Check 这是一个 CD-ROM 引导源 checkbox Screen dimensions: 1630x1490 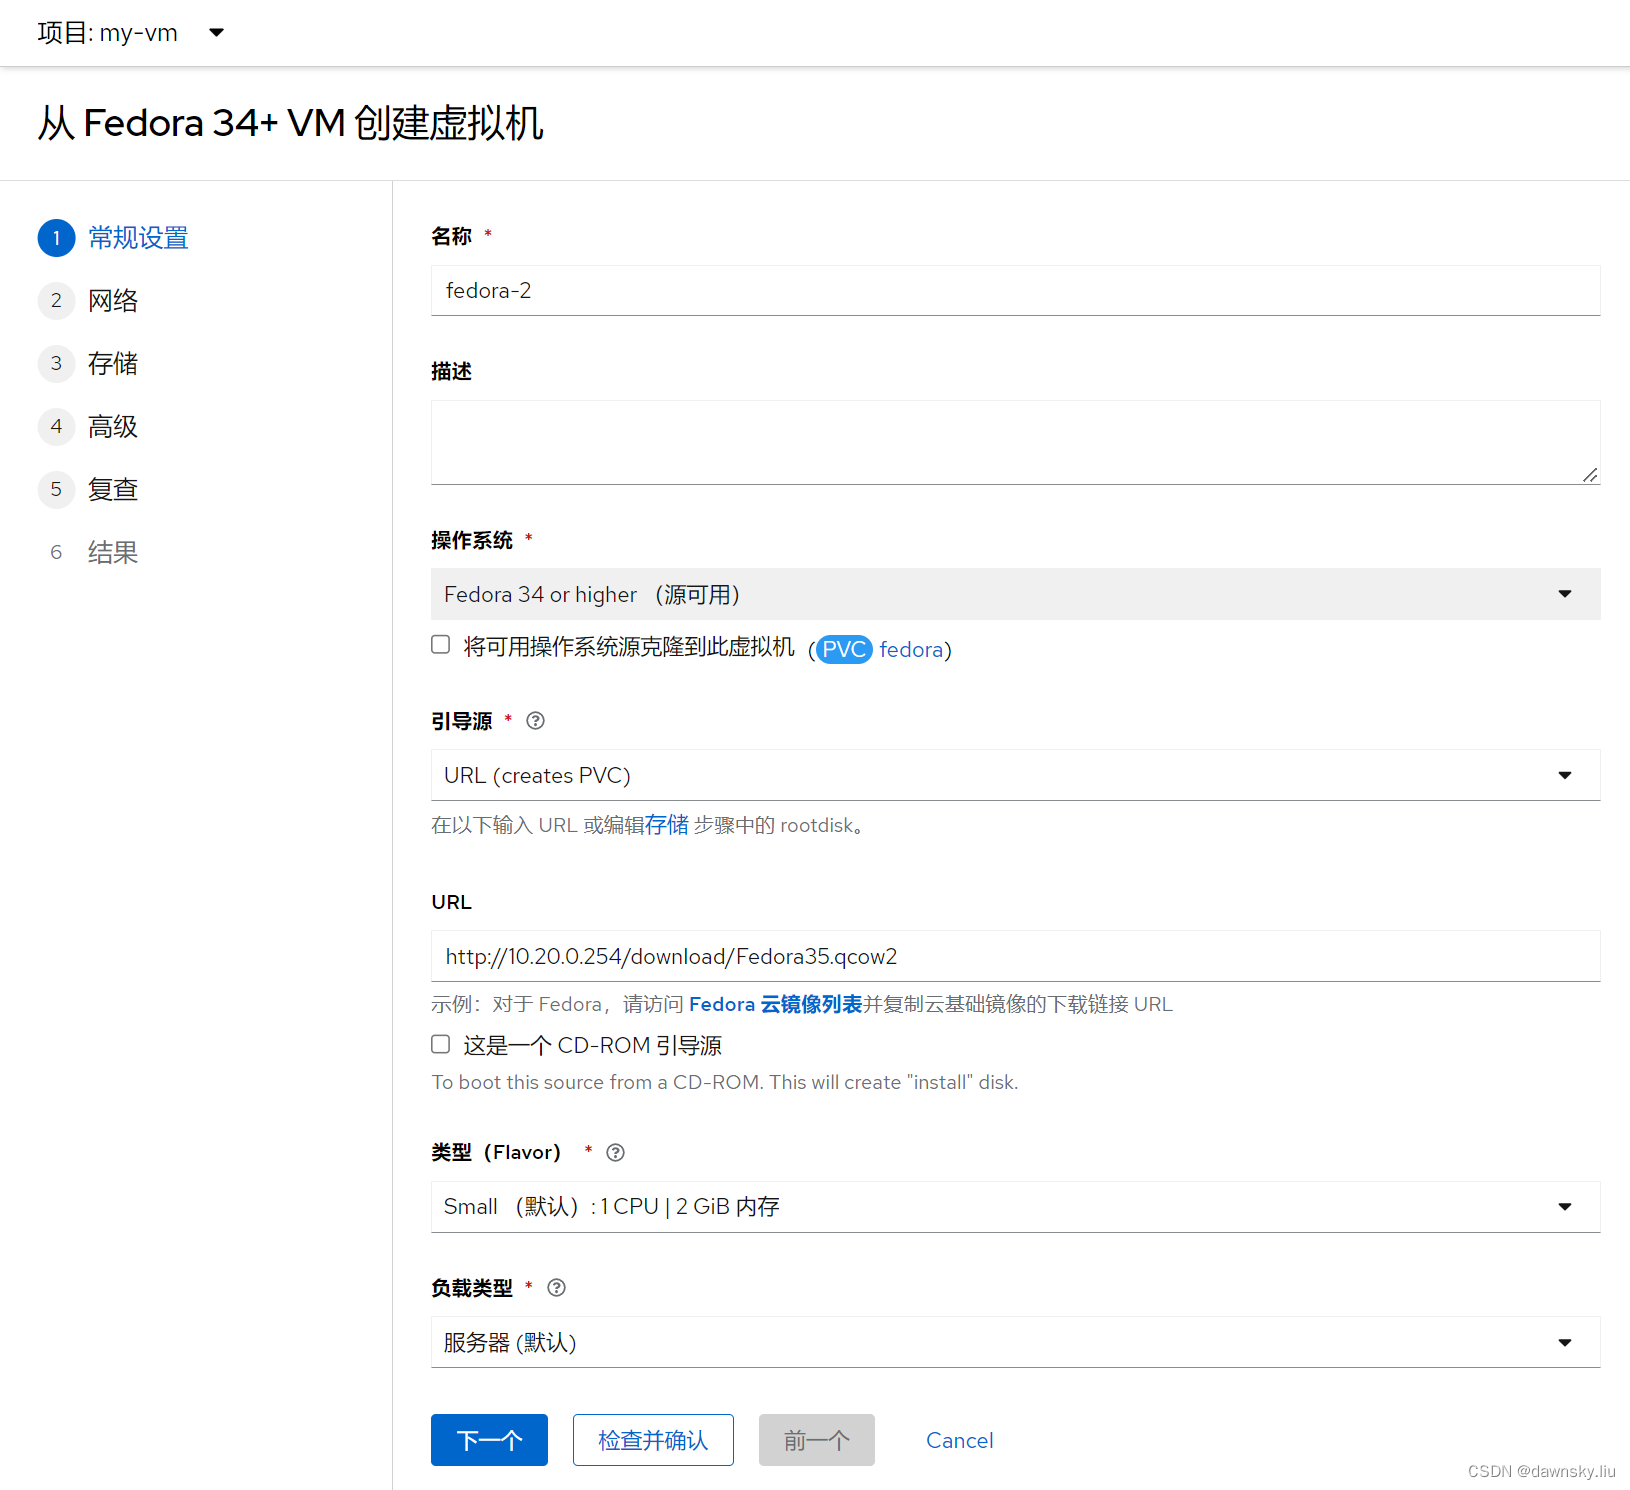441,1045
